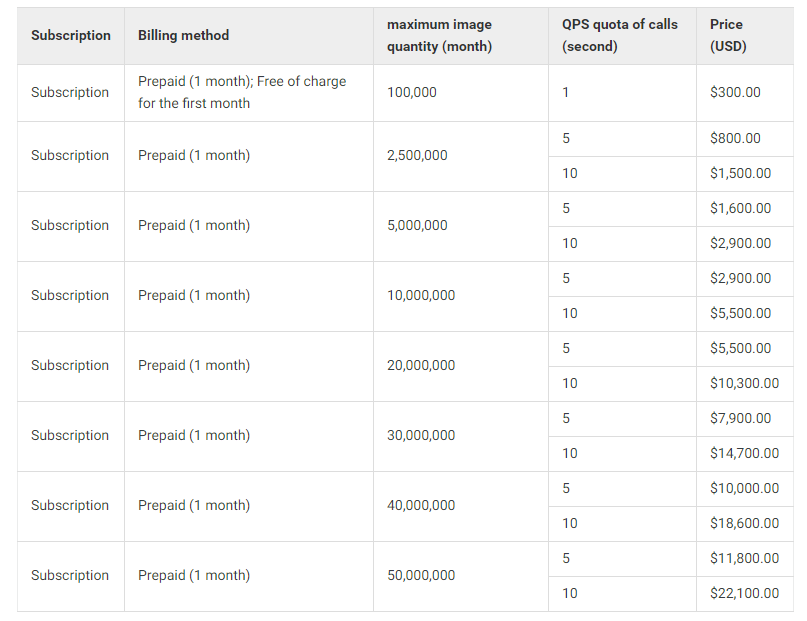Image resolution: width=807 pixels, height=621 pixels.
Task: Select the maximum image quantity header
Action: (439, 35)
